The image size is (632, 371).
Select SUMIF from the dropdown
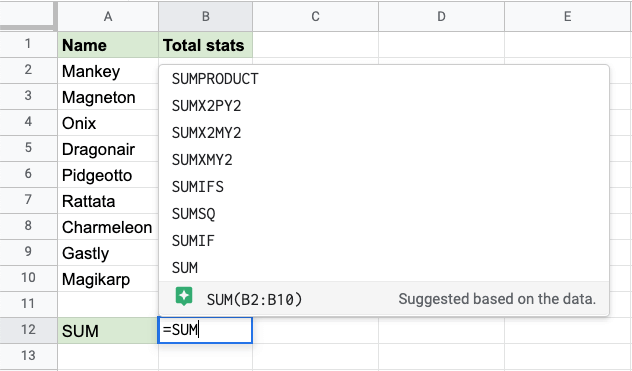point(384,241)
